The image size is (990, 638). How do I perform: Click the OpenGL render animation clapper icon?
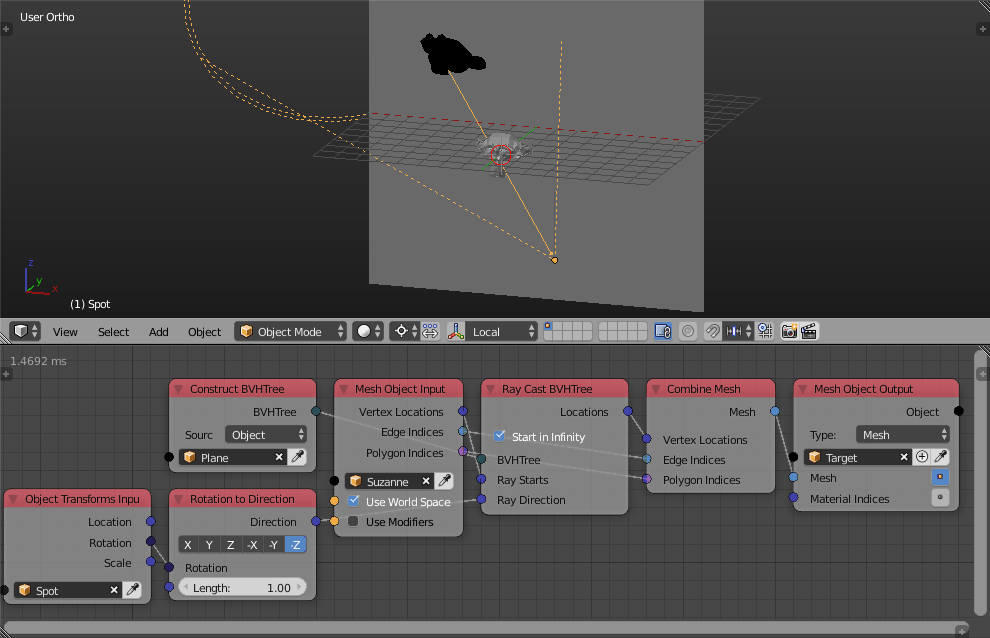[809, 331]
